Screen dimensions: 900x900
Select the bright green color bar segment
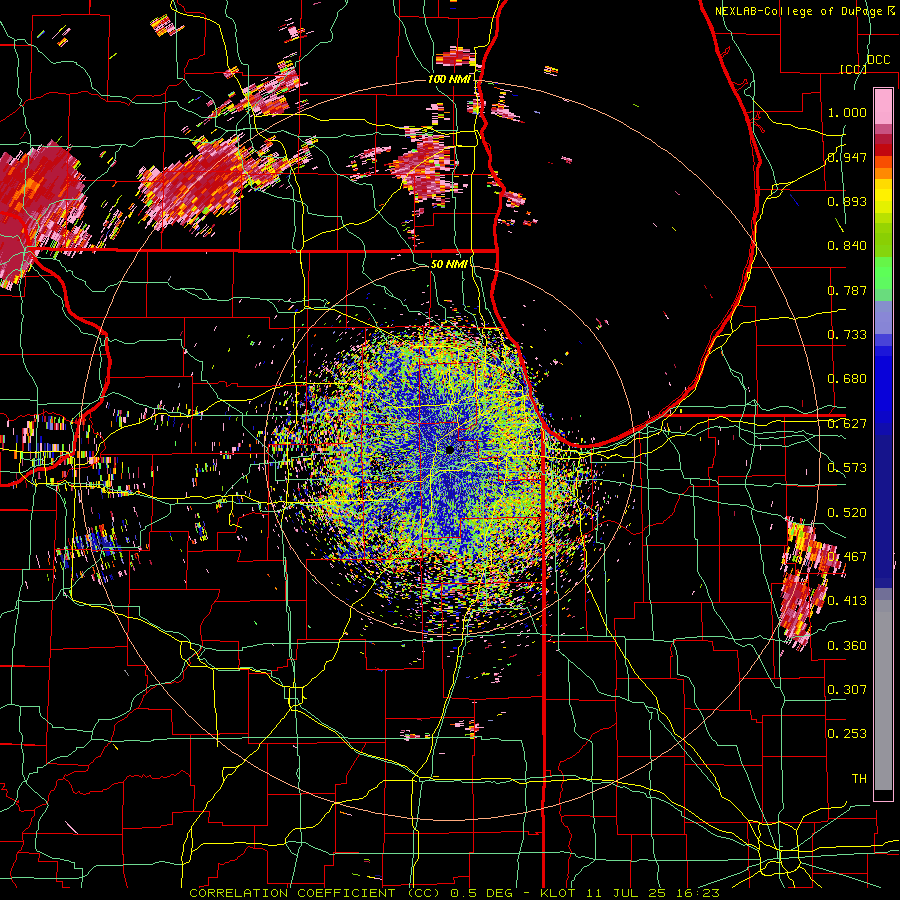[x=883, y=273]
